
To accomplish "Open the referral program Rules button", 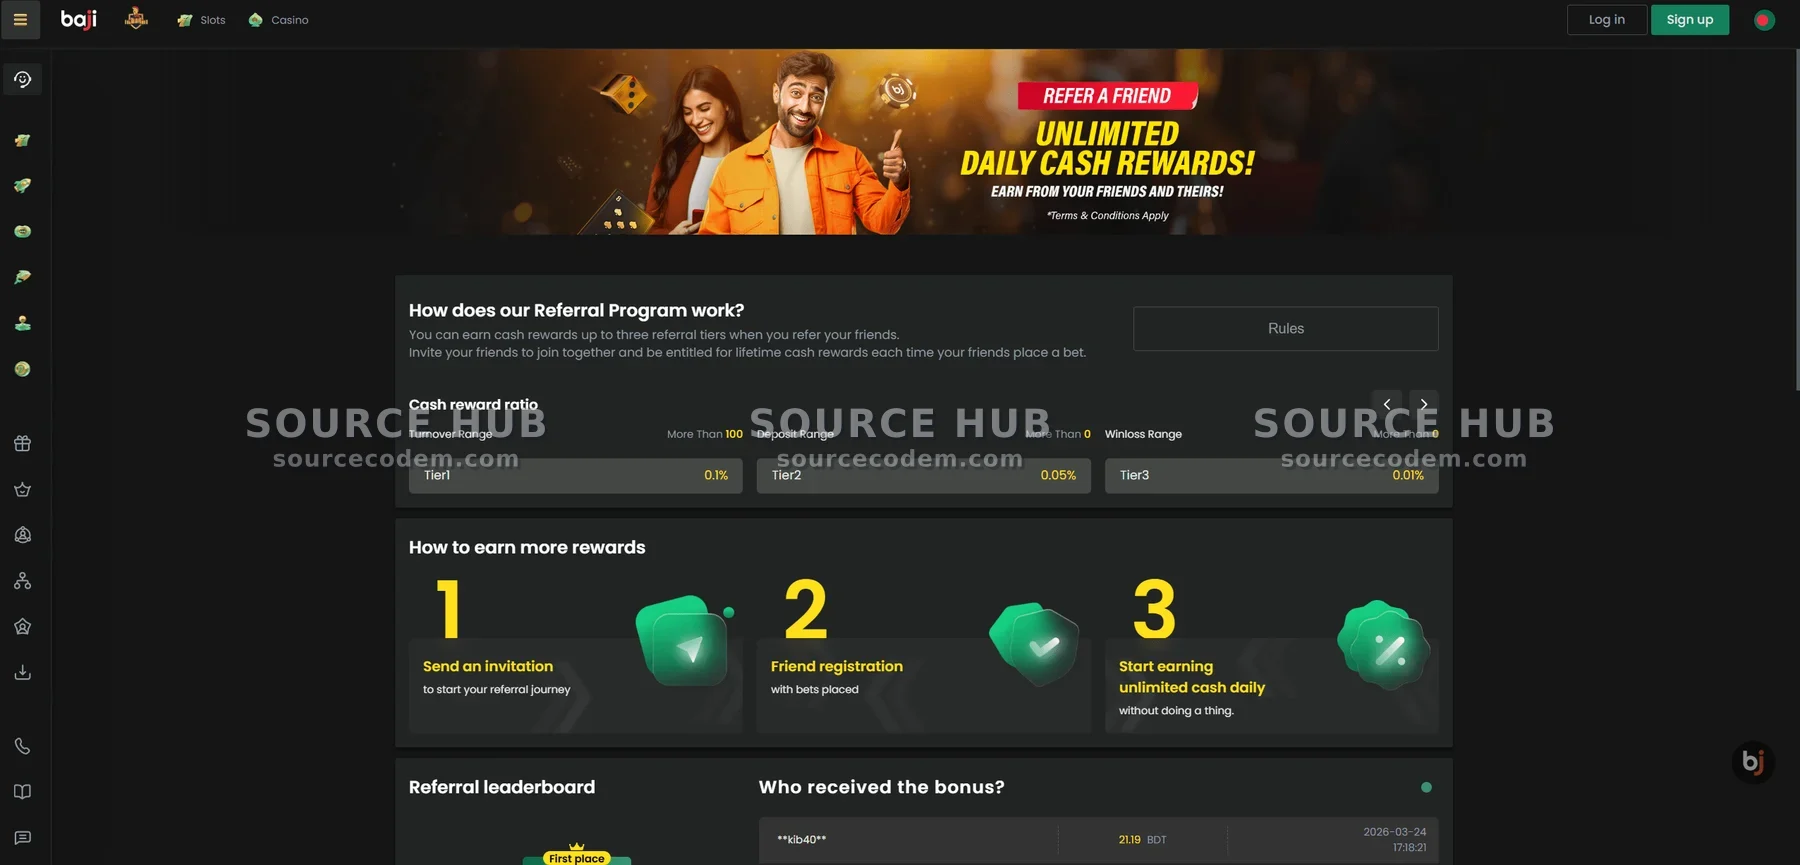I will tap(1285, 329).
